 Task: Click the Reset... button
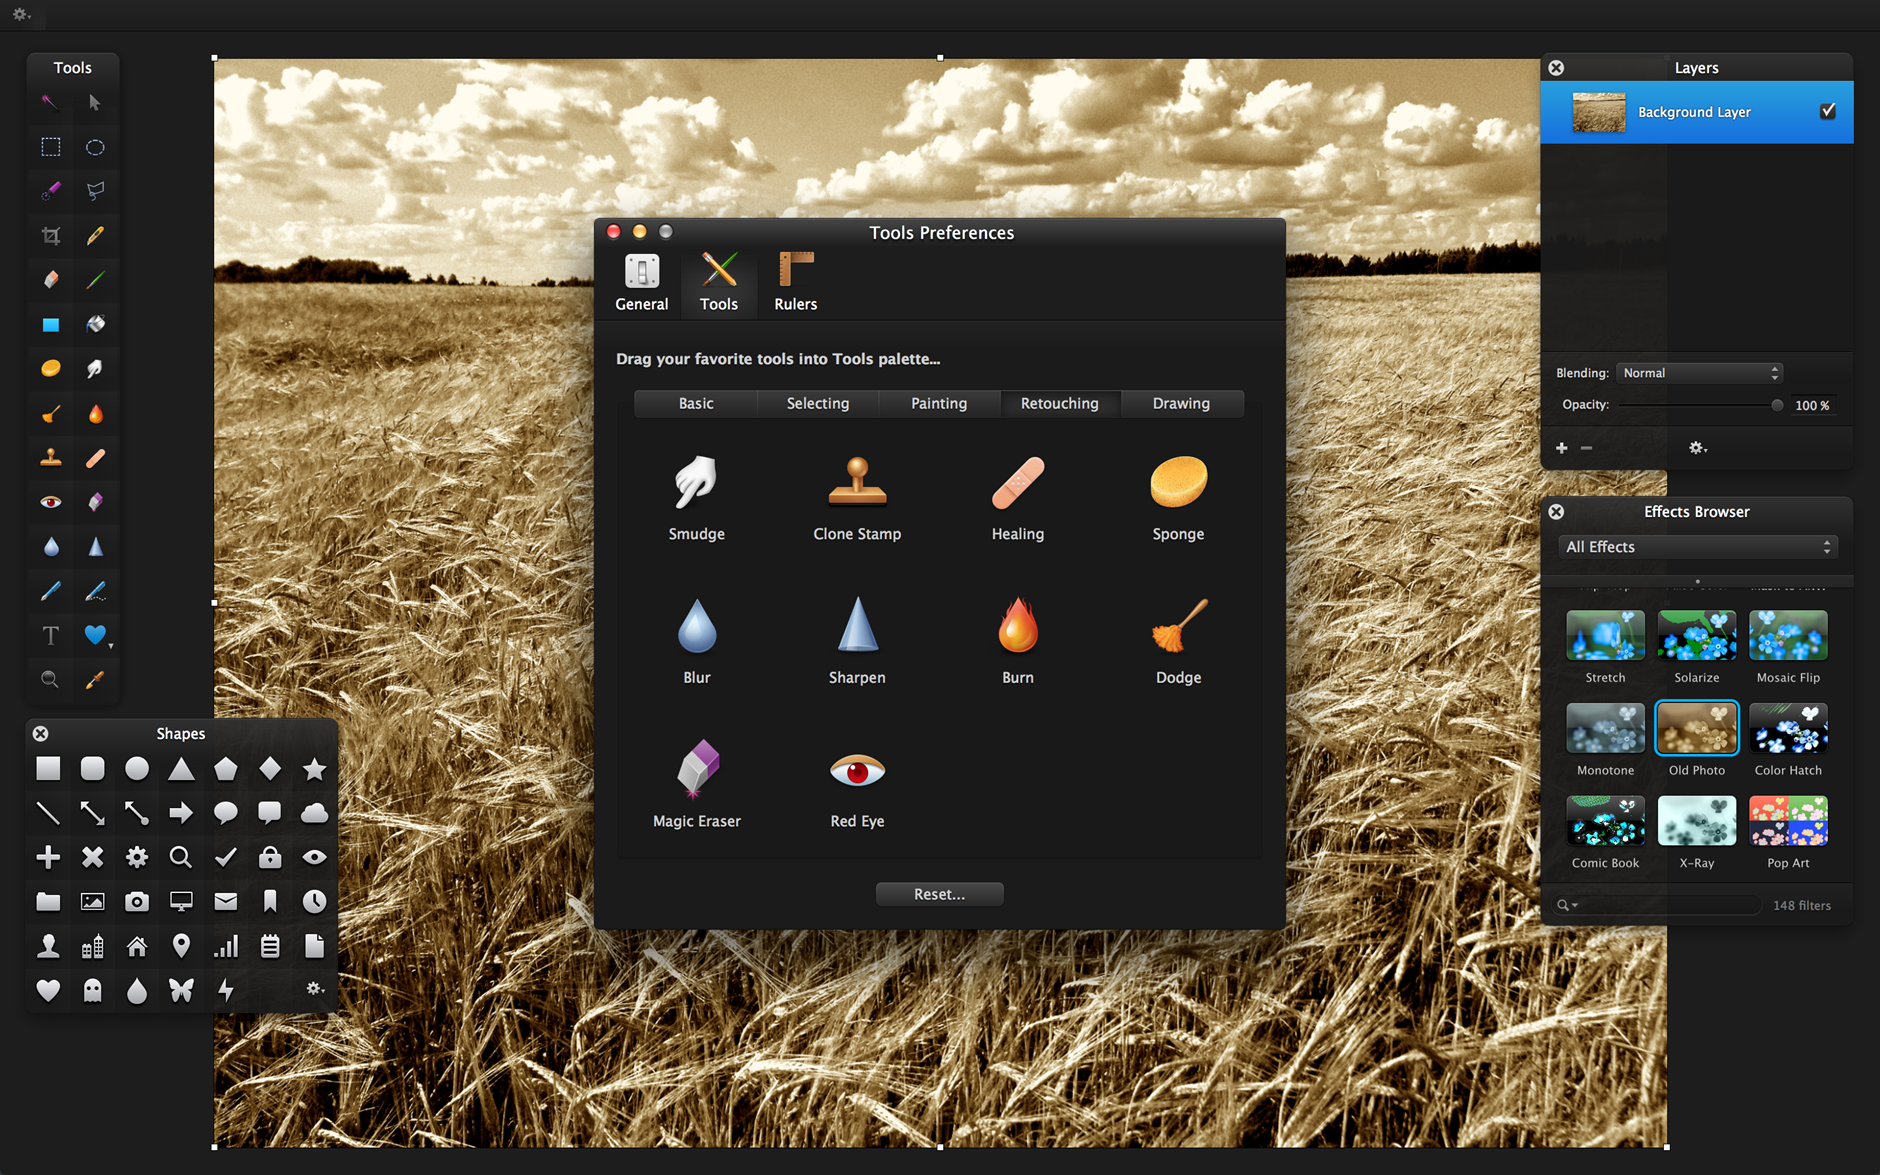(940, 894)
